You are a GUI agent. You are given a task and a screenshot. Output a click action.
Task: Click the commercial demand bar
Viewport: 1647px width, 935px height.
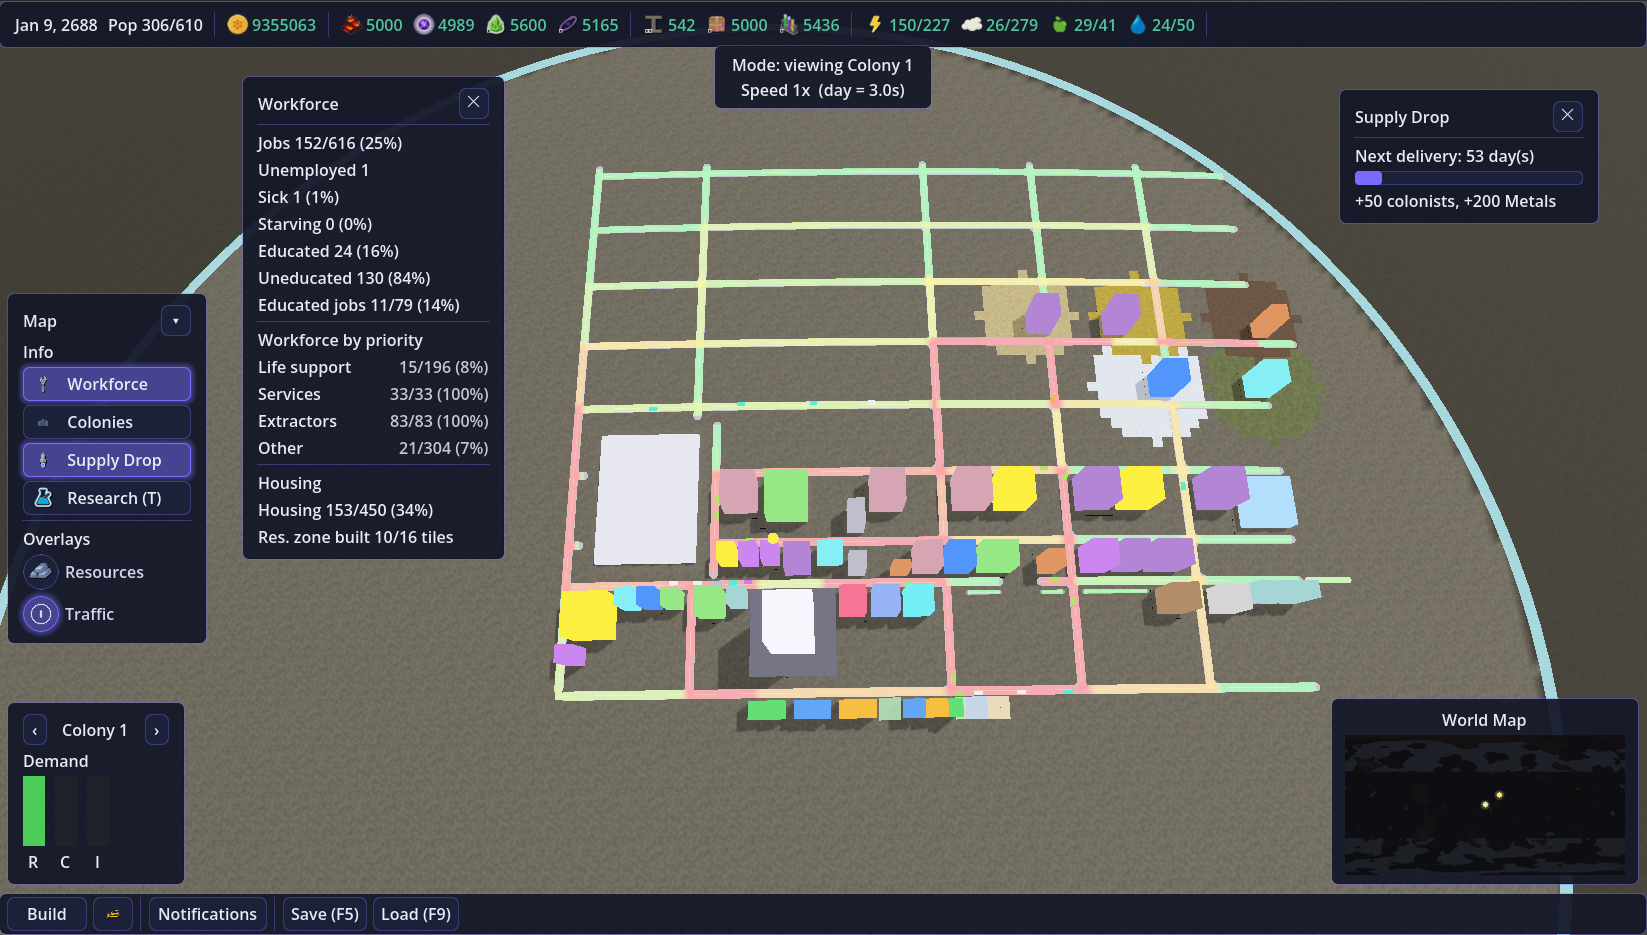pyautogui.click(x=66, y=811)
